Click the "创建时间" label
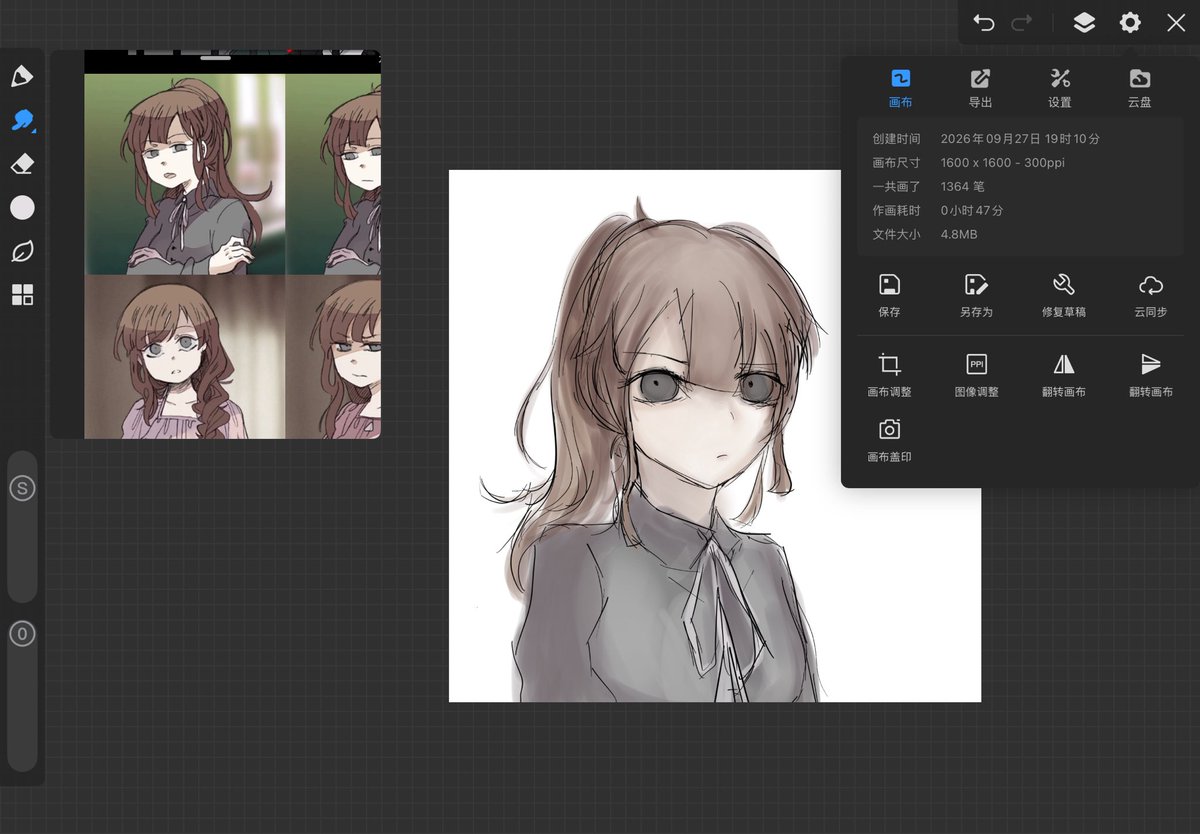 pos(896,139)
